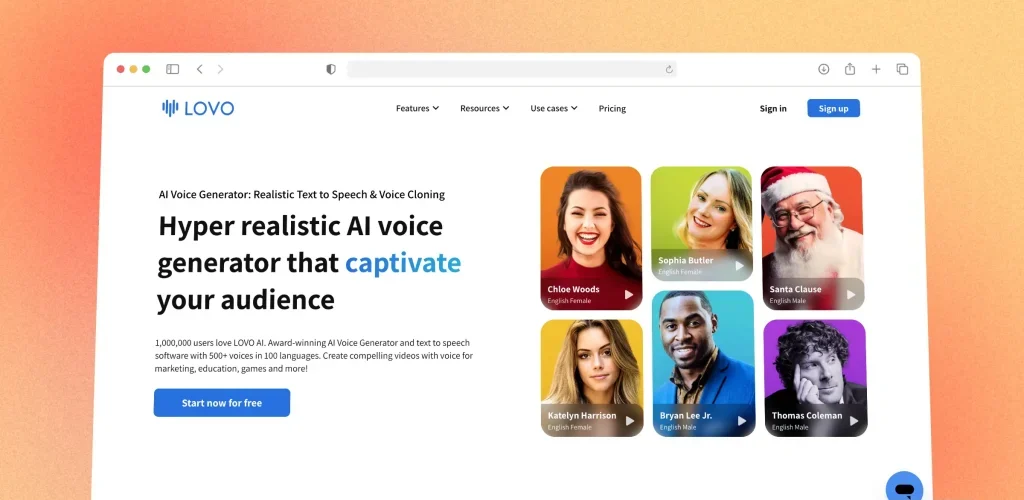Viewport: 1024px width, 500px height.
Task: Play the Sophia Butler voice sample
Action: [739, 266]
